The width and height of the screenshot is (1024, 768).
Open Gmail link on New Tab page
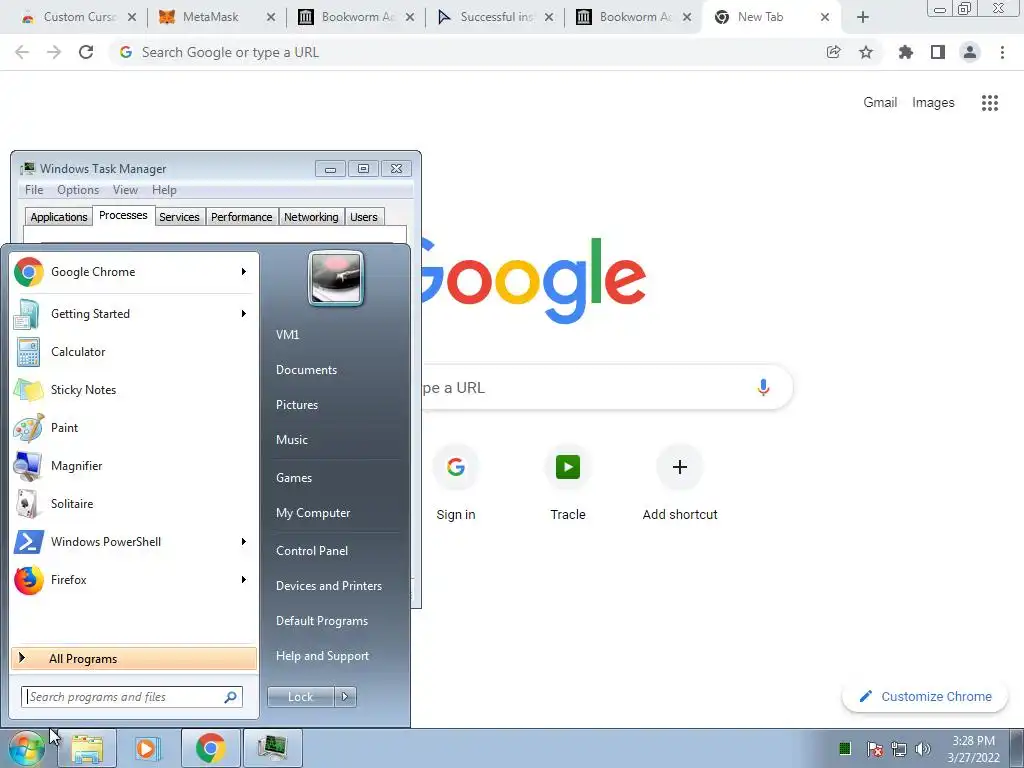click(x=880, y=103)
